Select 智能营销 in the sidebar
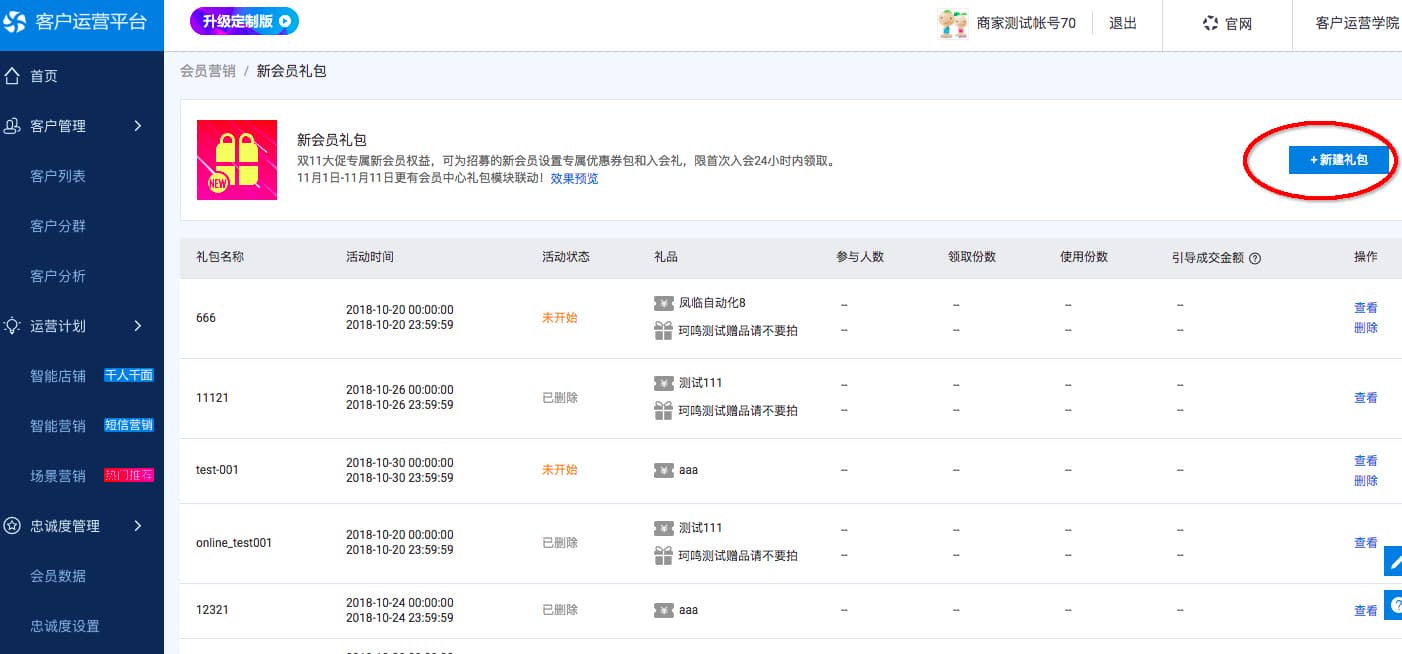Image resolution: width=1402 pixels, height=654 pixels. 58,426
